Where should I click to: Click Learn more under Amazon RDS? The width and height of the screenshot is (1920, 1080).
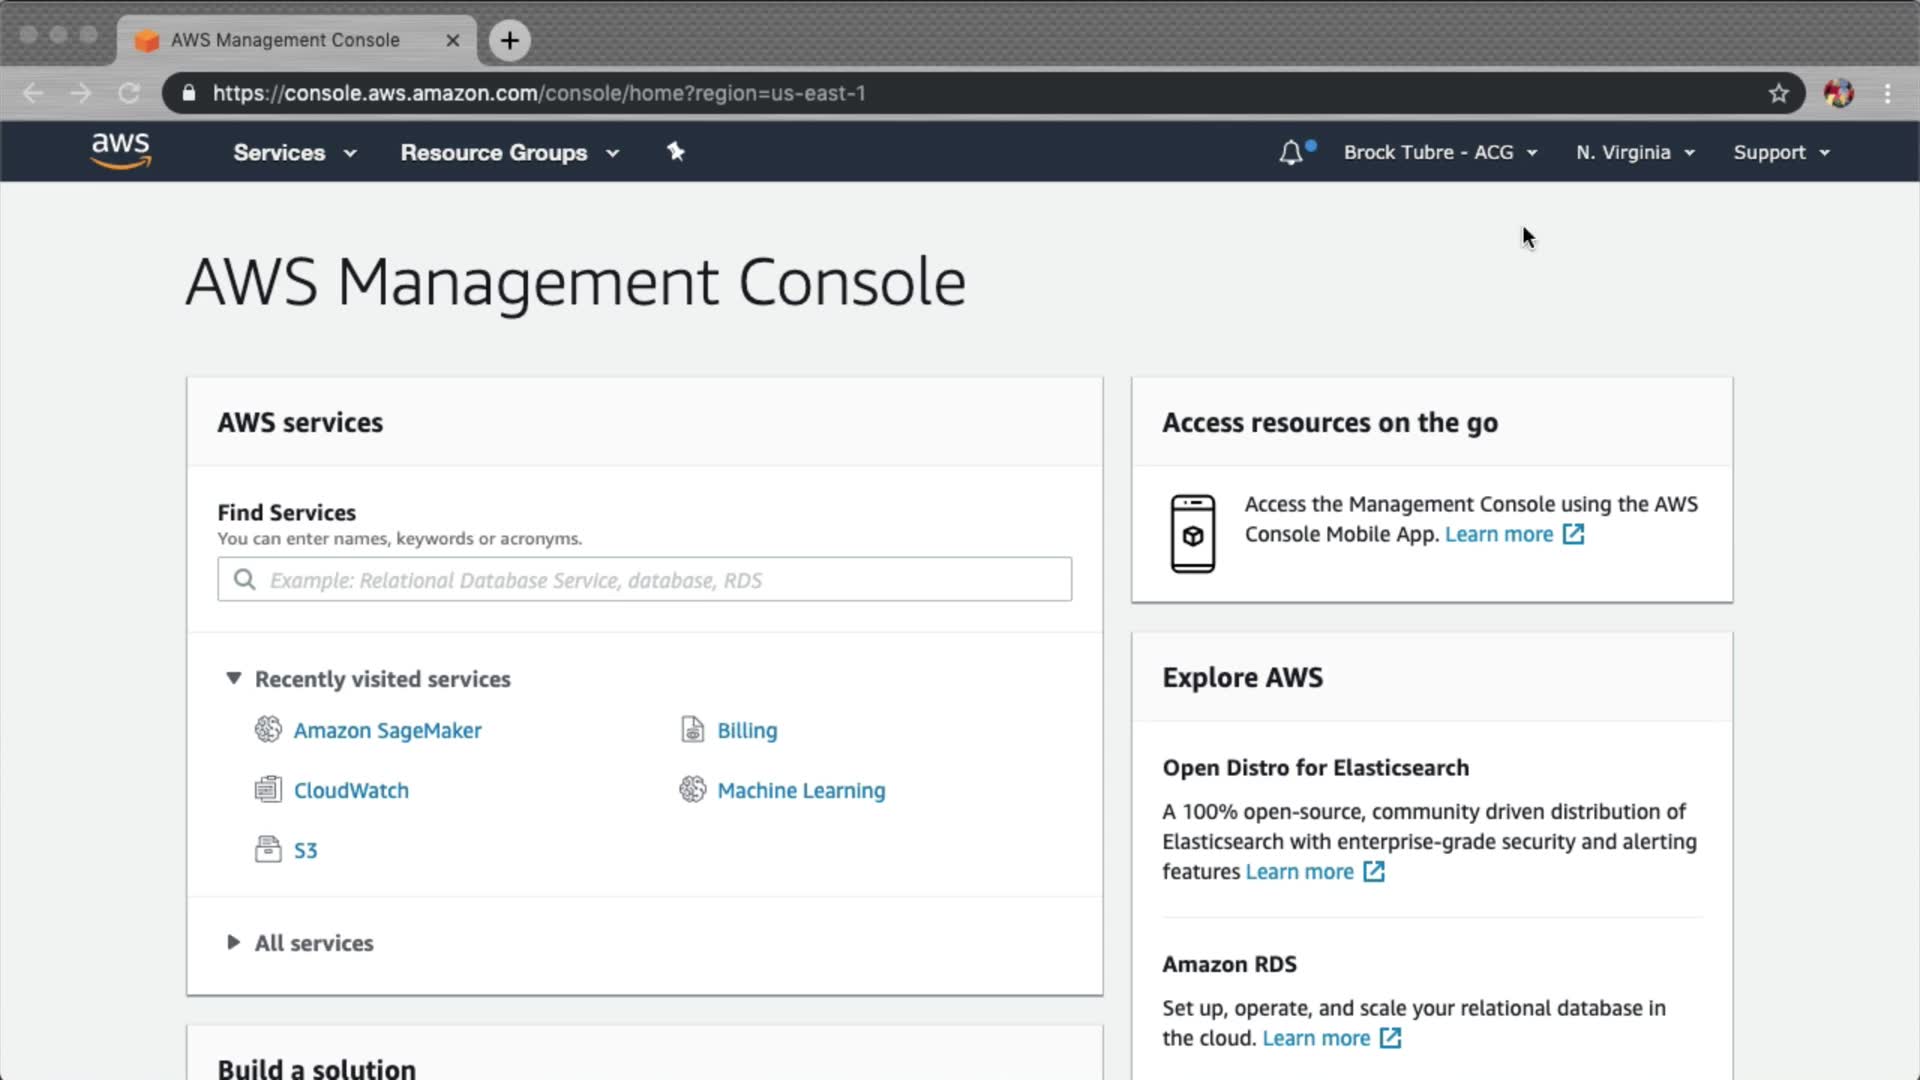pyautogui.click(x=1316, y=1038)
